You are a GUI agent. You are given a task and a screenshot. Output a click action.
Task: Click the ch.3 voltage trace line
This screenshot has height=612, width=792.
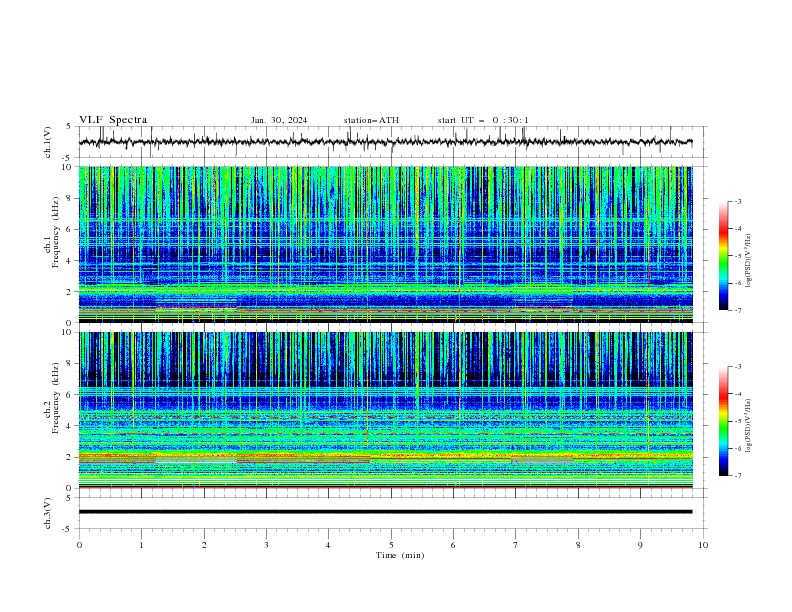(x=385, y=512)
